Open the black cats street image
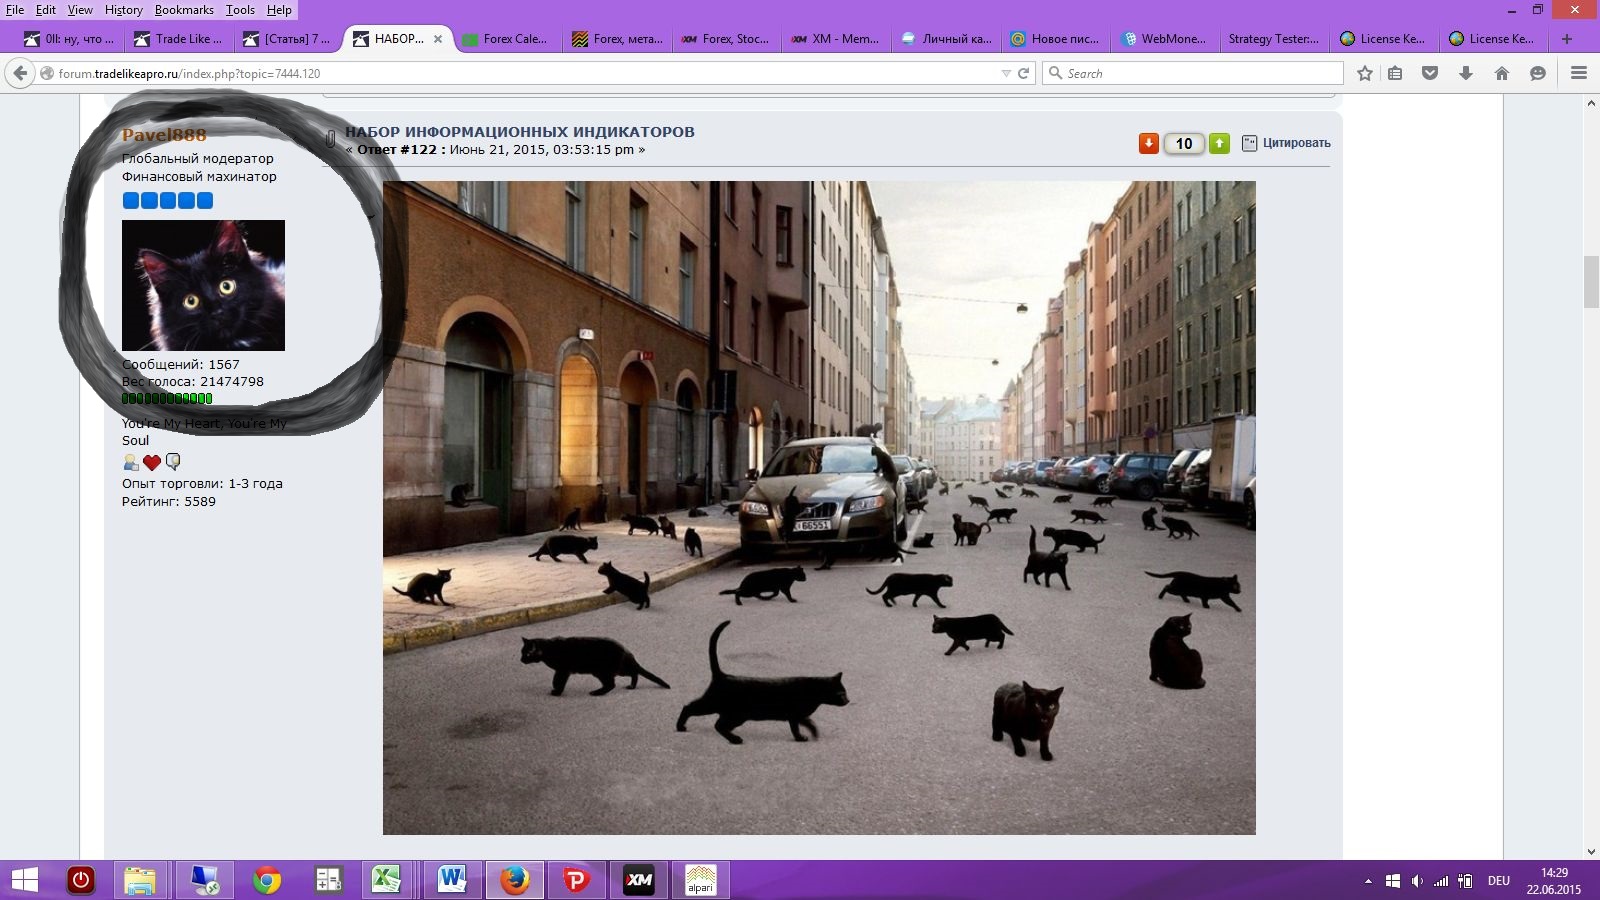The image size is (1600, 900). pyautogui.click(x=819, y=508)
